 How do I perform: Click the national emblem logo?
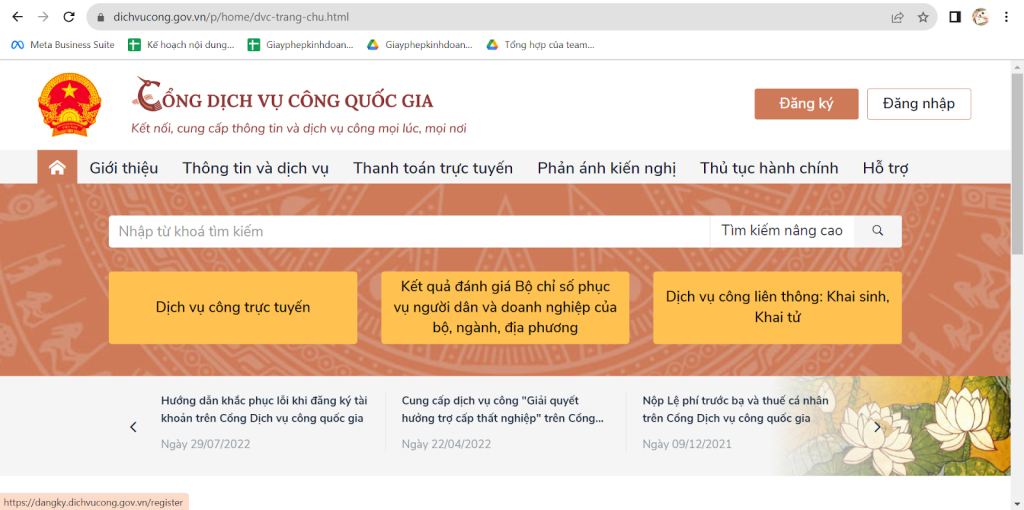click(69, 106)
